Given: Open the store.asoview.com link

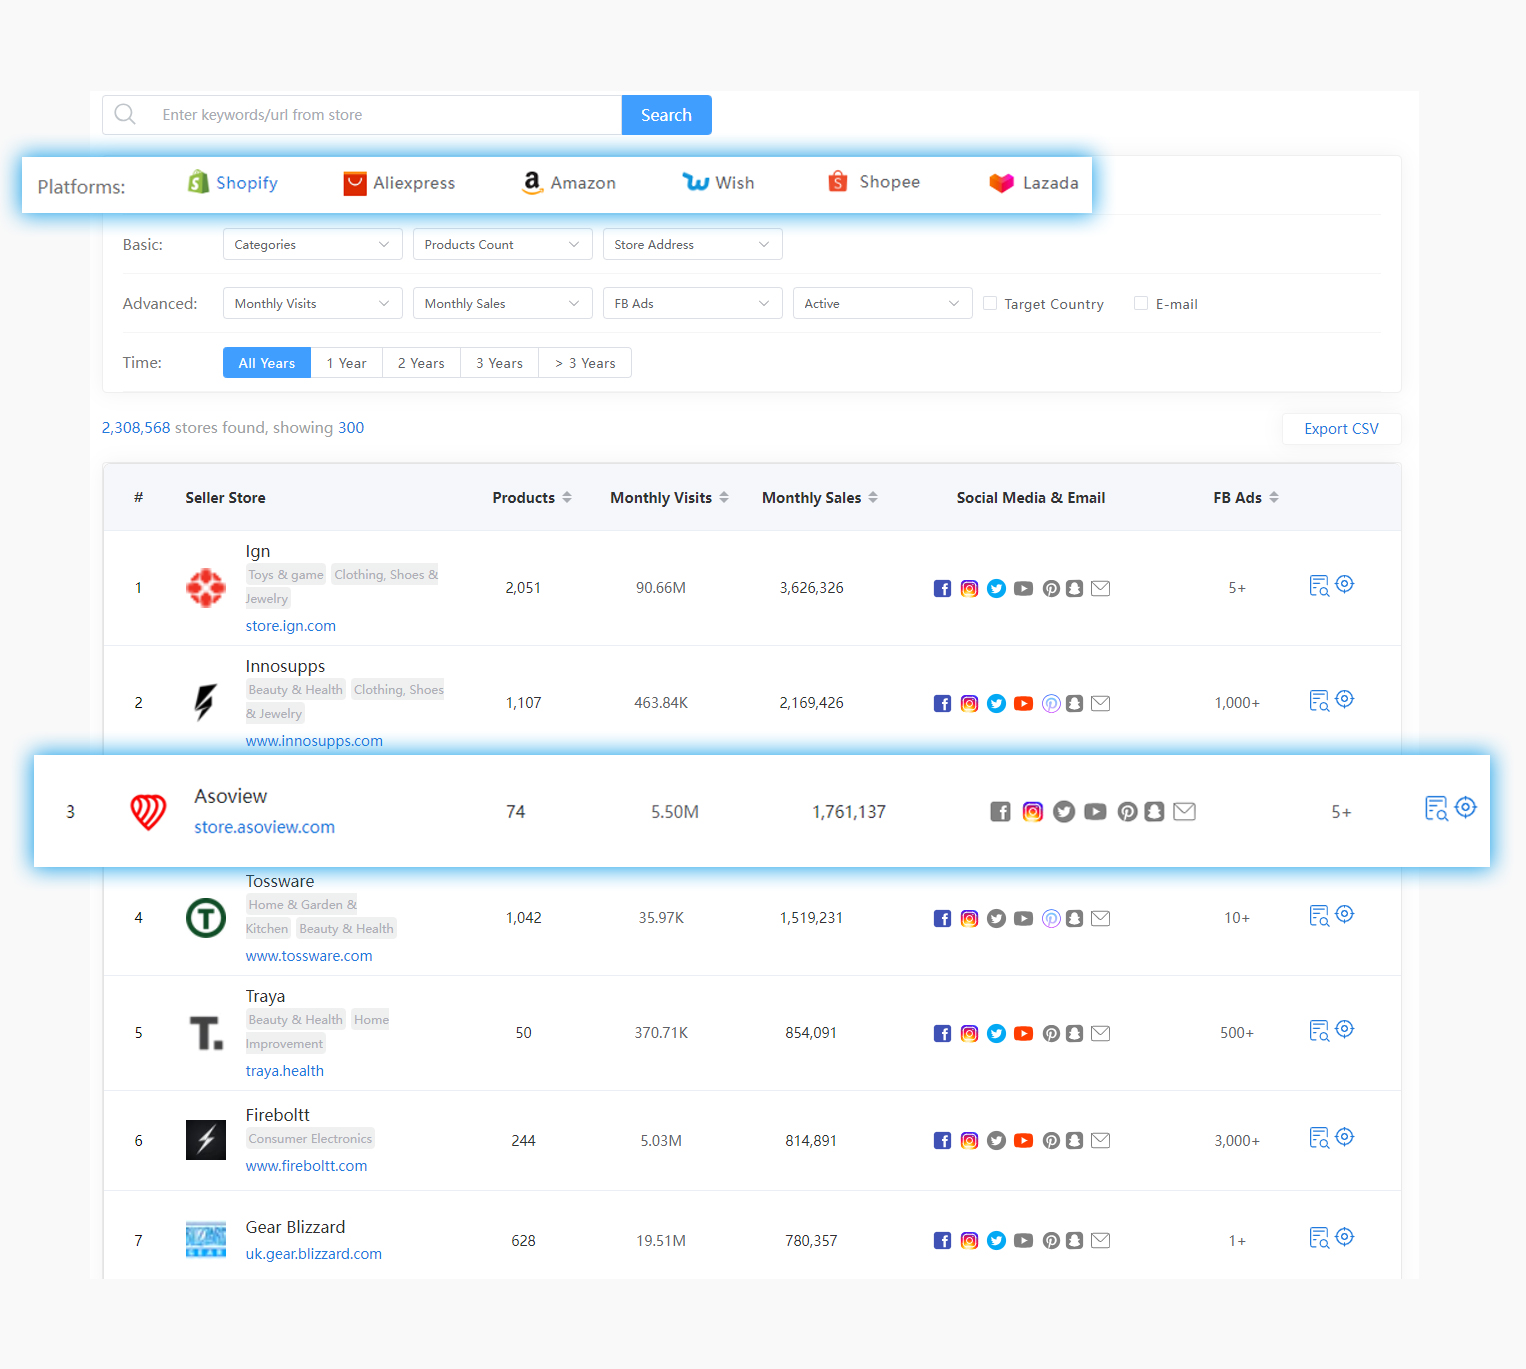Looking at the screenshot, I should point(263,827).
